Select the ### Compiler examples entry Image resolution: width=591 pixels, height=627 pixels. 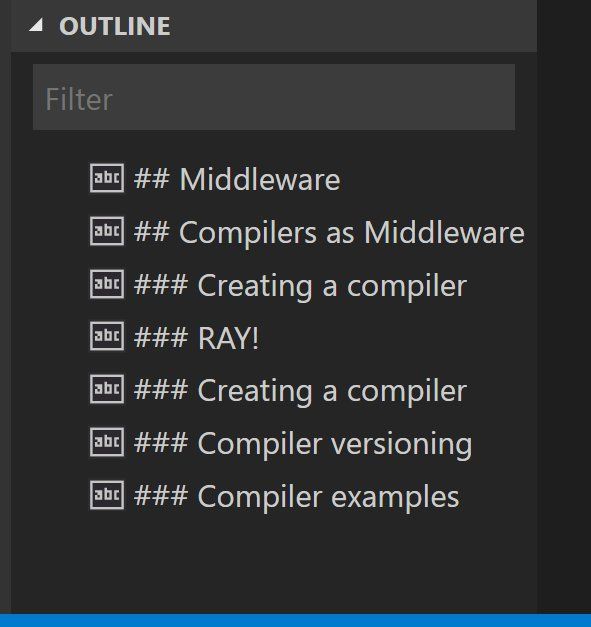tap(296, 496)
